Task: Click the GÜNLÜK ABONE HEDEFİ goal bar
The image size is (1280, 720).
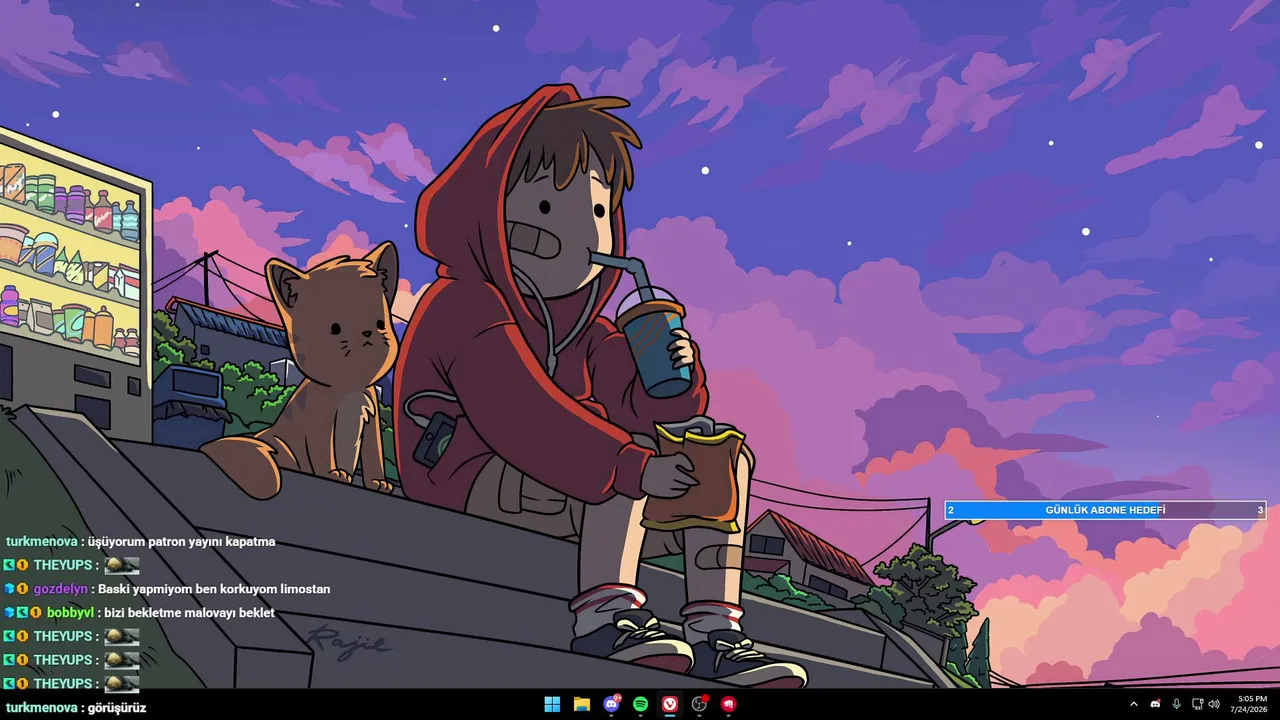Action: tap(1105, 510)
